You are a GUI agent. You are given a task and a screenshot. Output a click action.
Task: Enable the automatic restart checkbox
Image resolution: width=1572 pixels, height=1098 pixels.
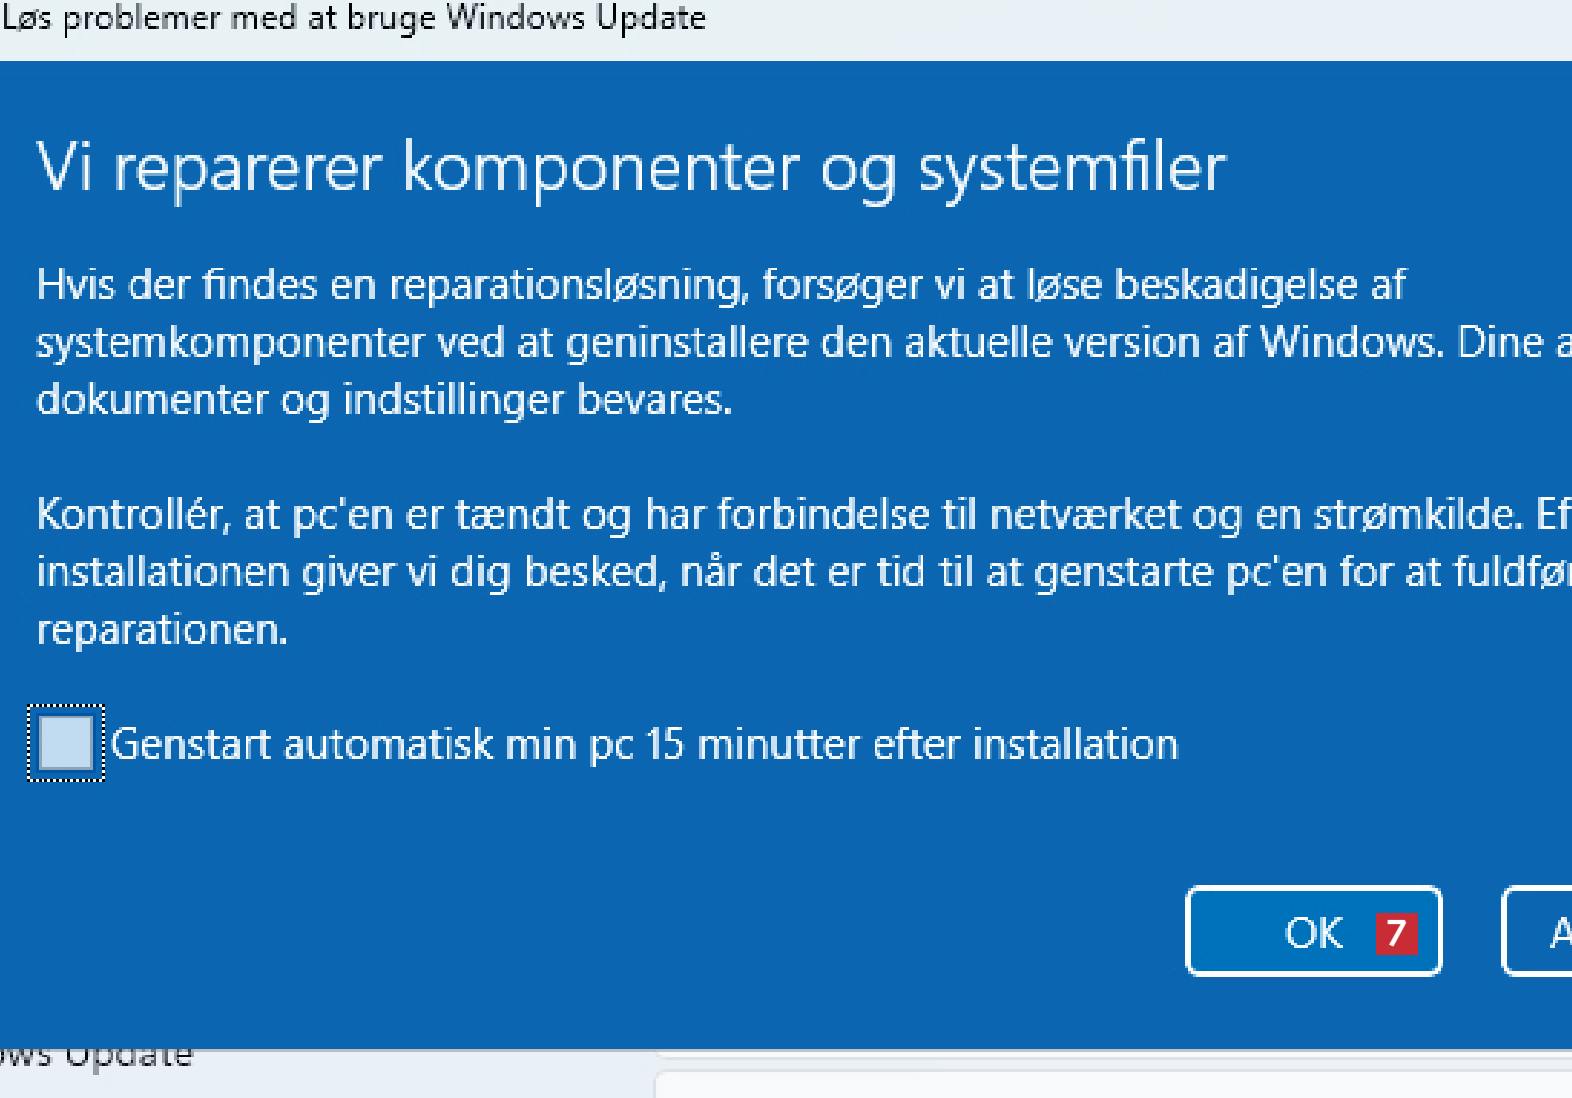point(66,744)
